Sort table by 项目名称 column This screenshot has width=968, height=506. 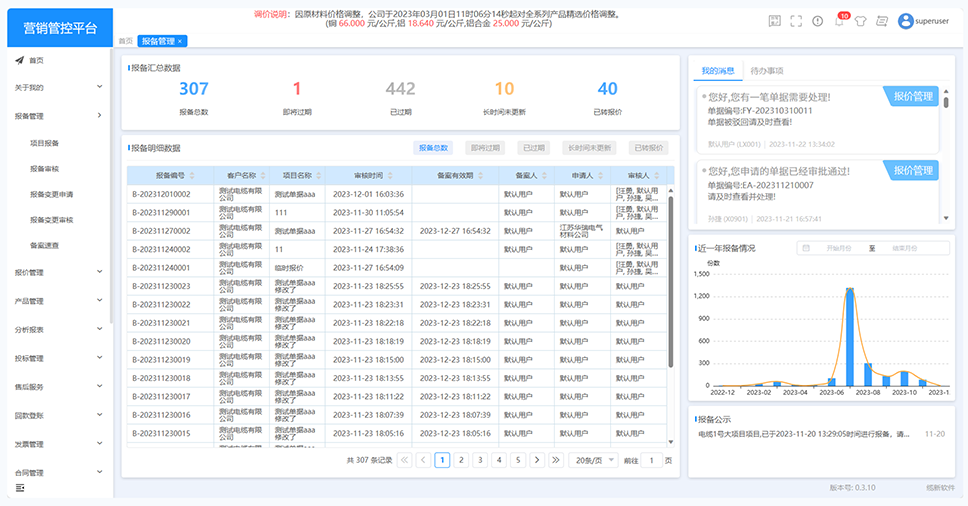click(319, 176)
